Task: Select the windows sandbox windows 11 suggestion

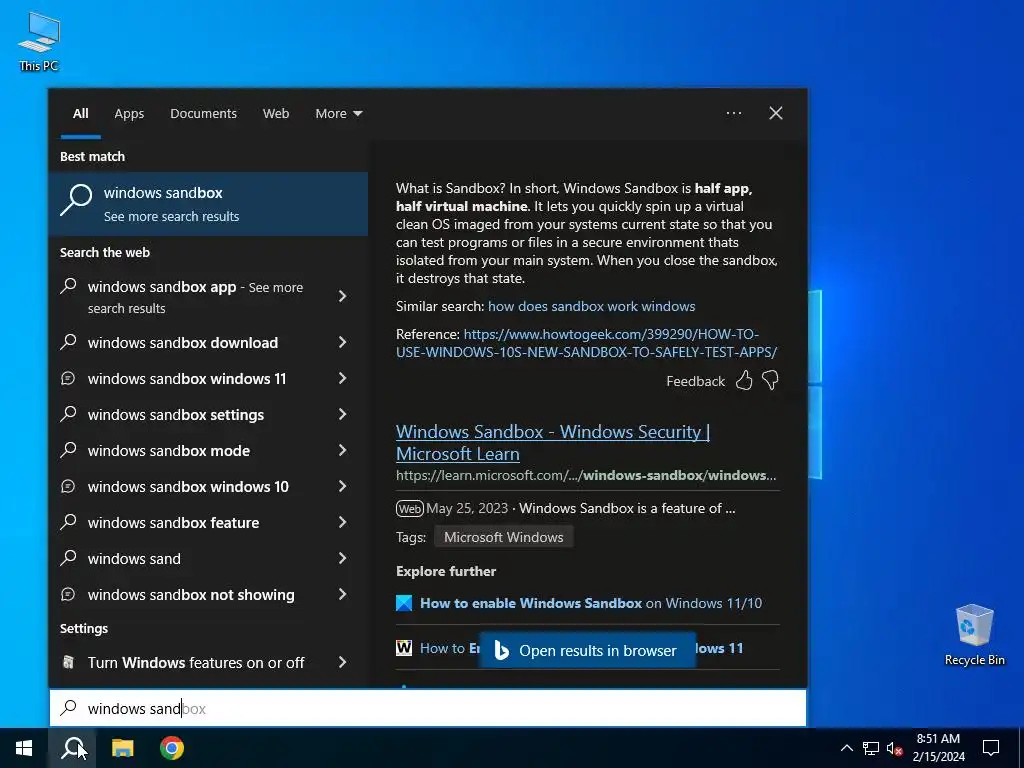Action: coord(189,378)
